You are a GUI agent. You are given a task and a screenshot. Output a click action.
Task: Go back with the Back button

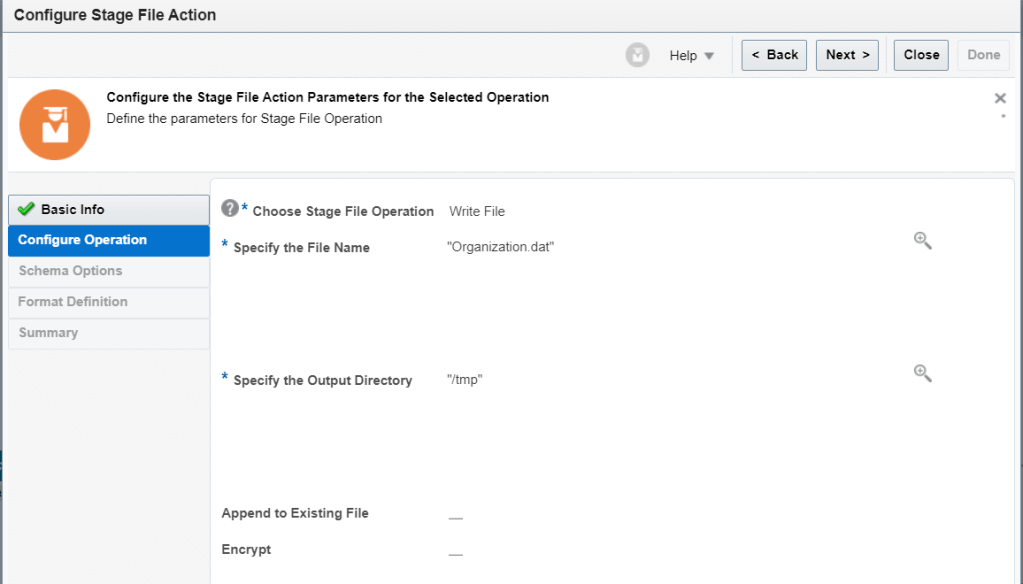point(774,55)
